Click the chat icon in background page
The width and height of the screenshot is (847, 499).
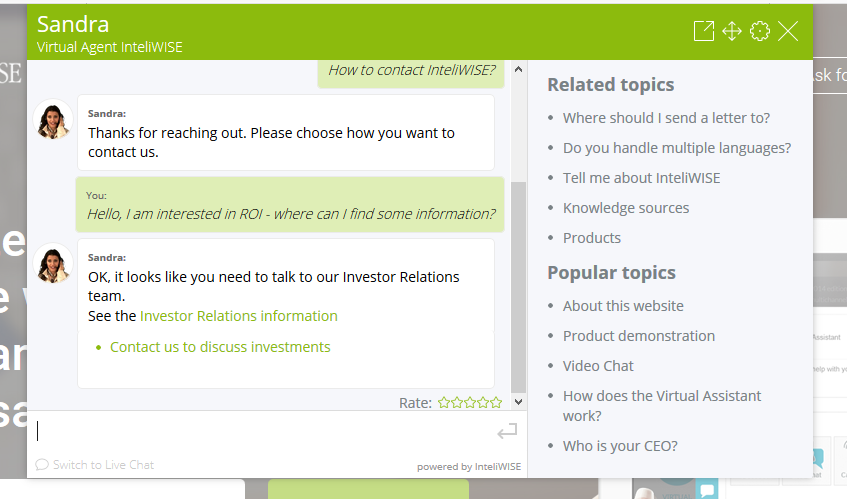[x=707, y=489]
